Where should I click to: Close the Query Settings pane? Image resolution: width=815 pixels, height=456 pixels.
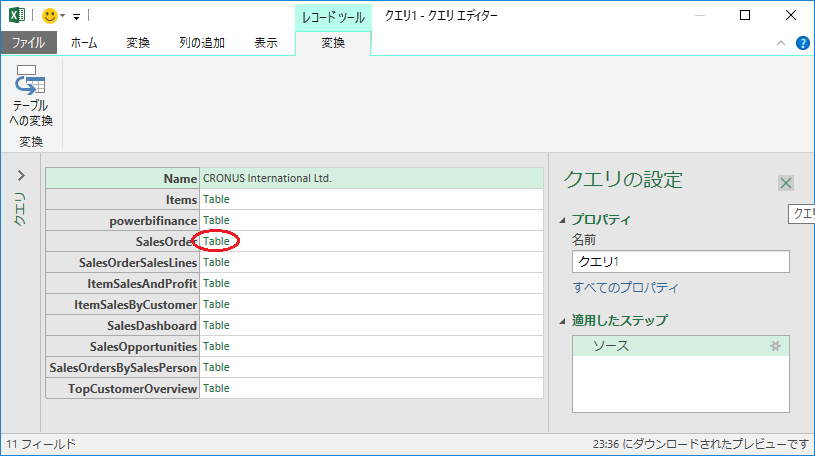[786, 183]
